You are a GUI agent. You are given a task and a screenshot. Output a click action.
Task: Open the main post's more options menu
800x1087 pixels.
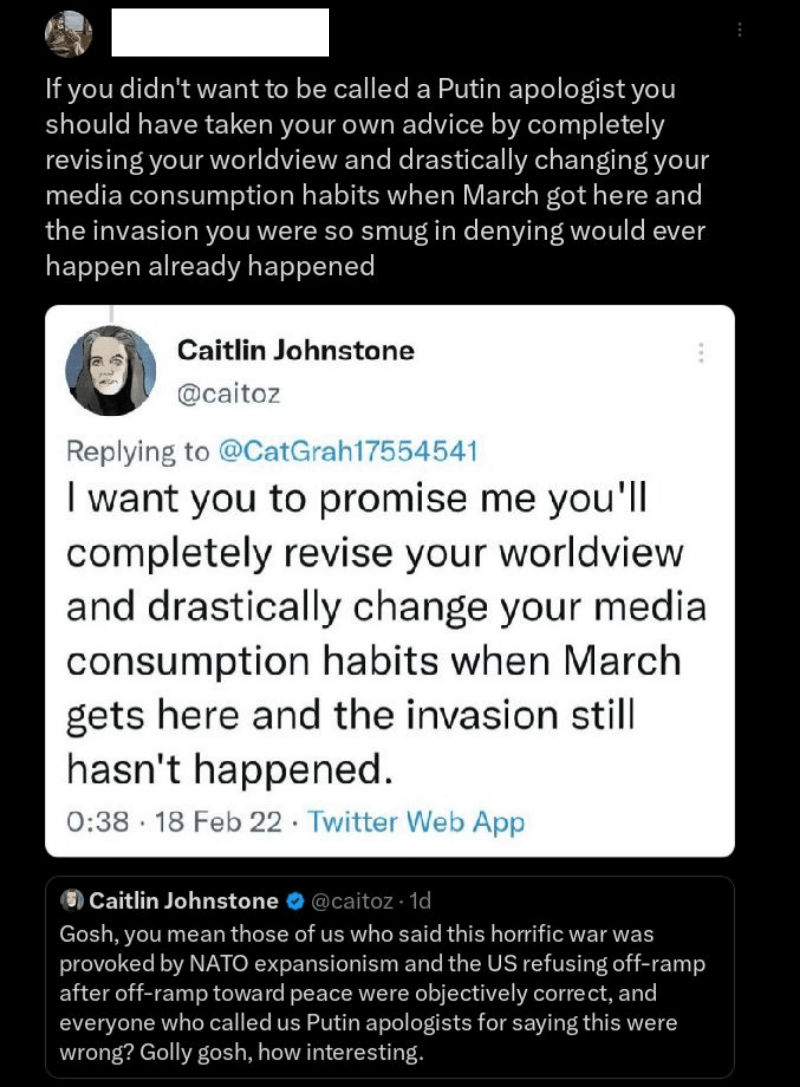[739, 31]
